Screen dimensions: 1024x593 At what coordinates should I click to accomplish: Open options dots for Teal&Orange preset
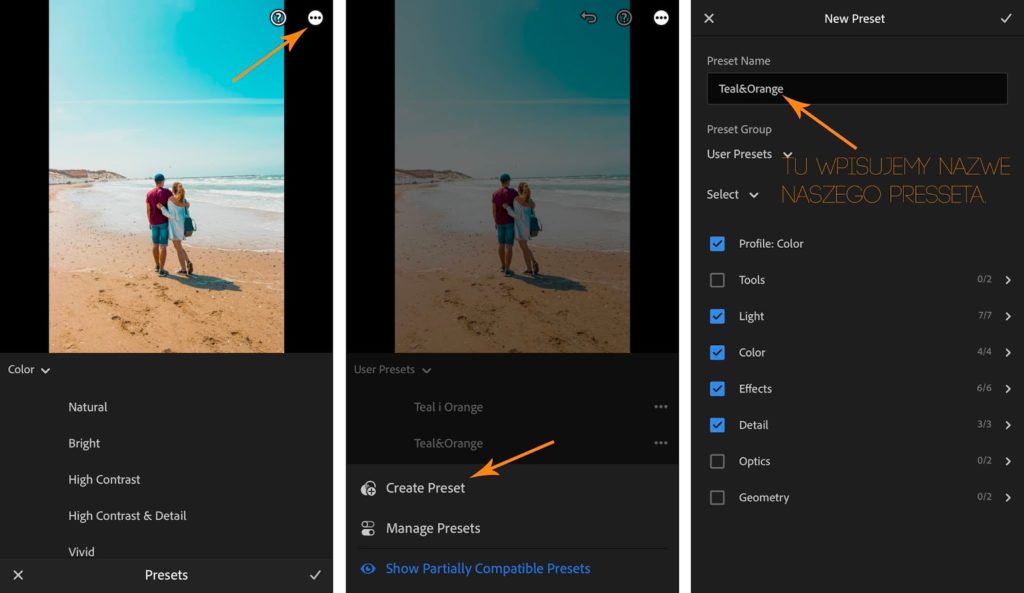[661, 443]
